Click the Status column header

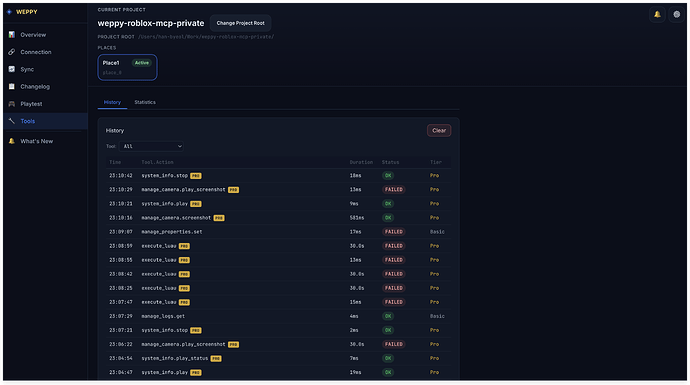390,162
